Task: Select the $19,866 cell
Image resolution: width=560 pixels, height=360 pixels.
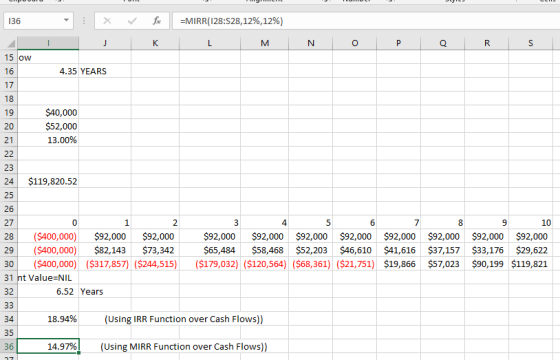Action: [399, 264]
